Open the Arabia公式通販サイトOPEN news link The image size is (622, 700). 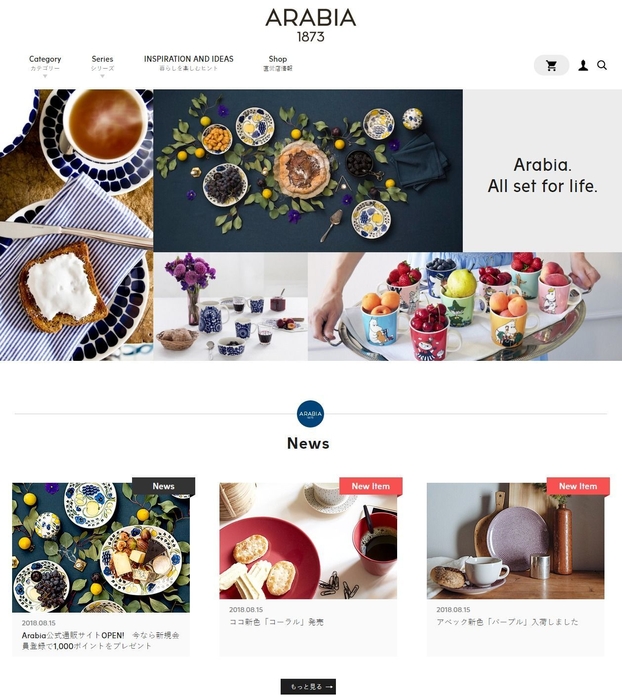coord(100,640)
